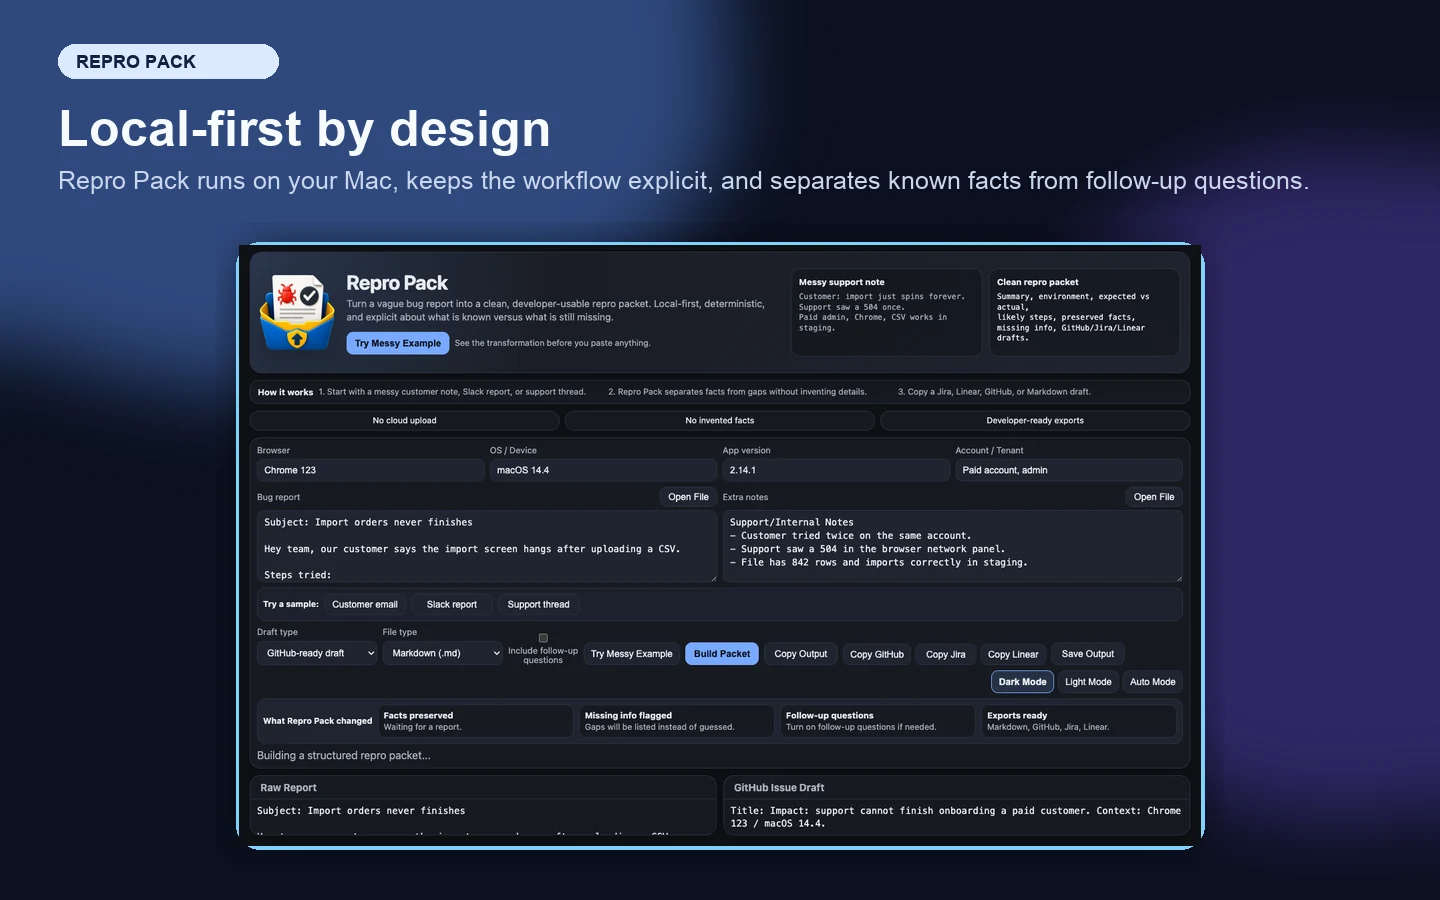Click the Extra notes resize handle
Viewport: 1440px width, 900px height.
1178,577
